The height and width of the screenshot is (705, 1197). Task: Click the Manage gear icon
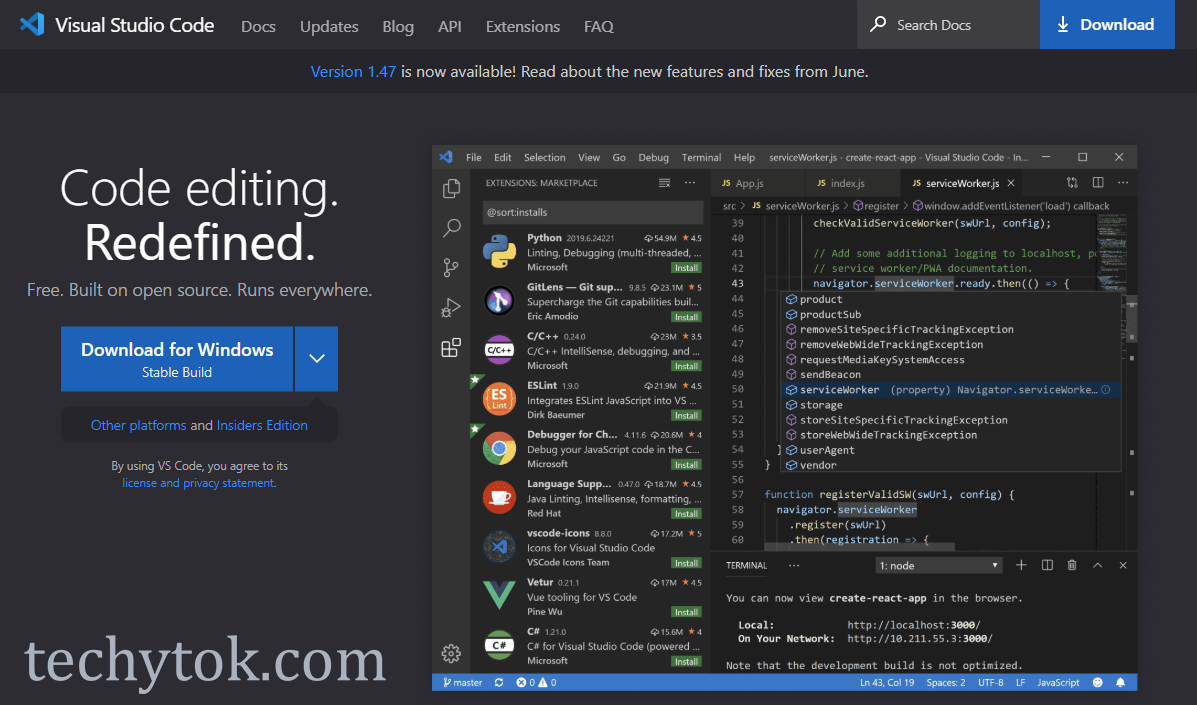(451, 653)
